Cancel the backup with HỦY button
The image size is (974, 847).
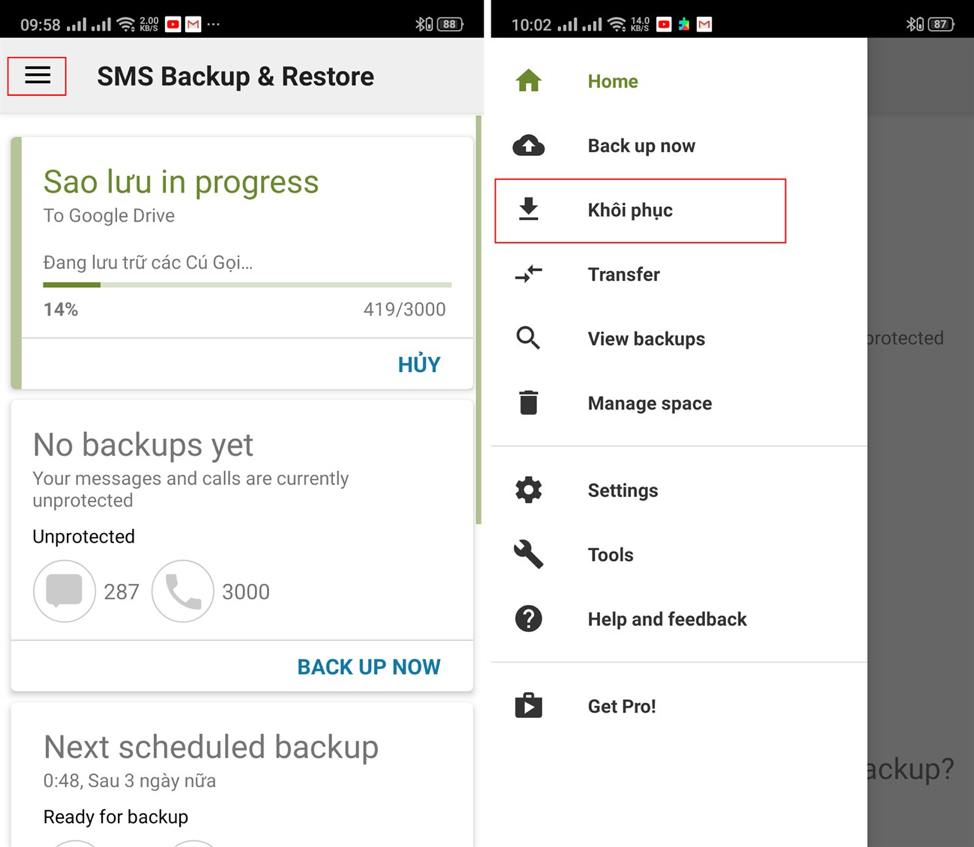click(x=419, y=364)
